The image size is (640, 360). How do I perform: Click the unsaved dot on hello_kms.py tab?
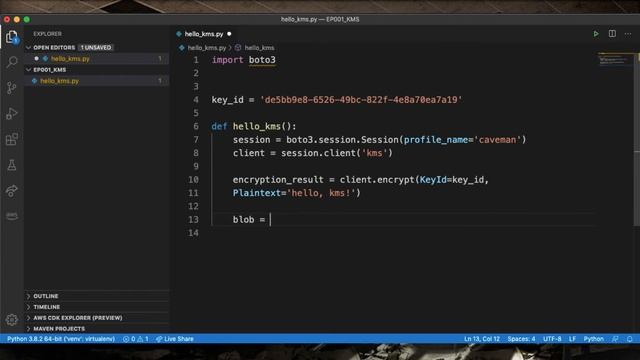pyautogui.click(x=229, y=34)
